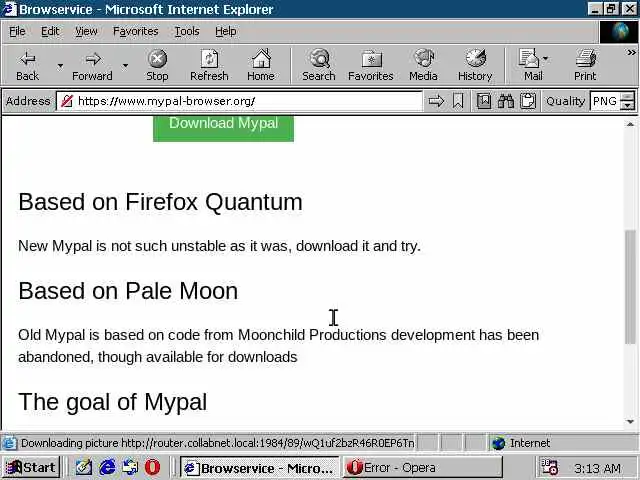Click the IE title bar window icon
This screenshot has height=480, width=640.
coord(9,9)
